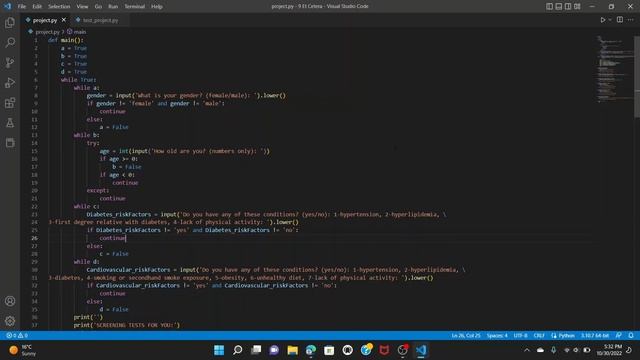Click the VS Code taskbar icon
The height and width of the screenshot is (360, 640).
tap(421, 350)
